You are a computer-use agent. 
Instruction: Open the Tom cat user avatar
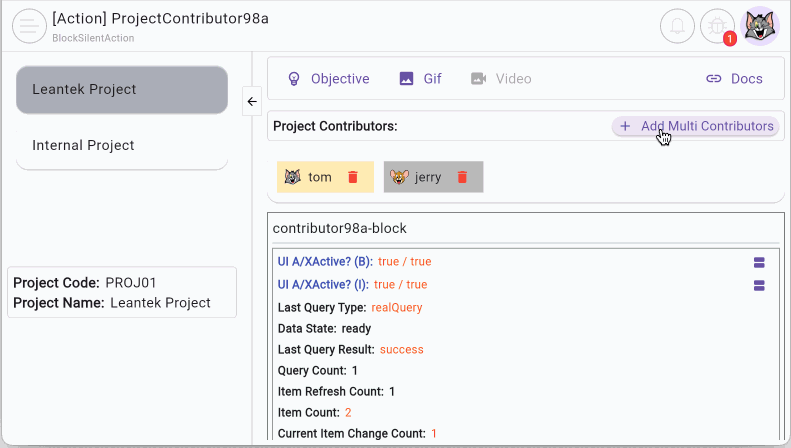tap(759, 26)
